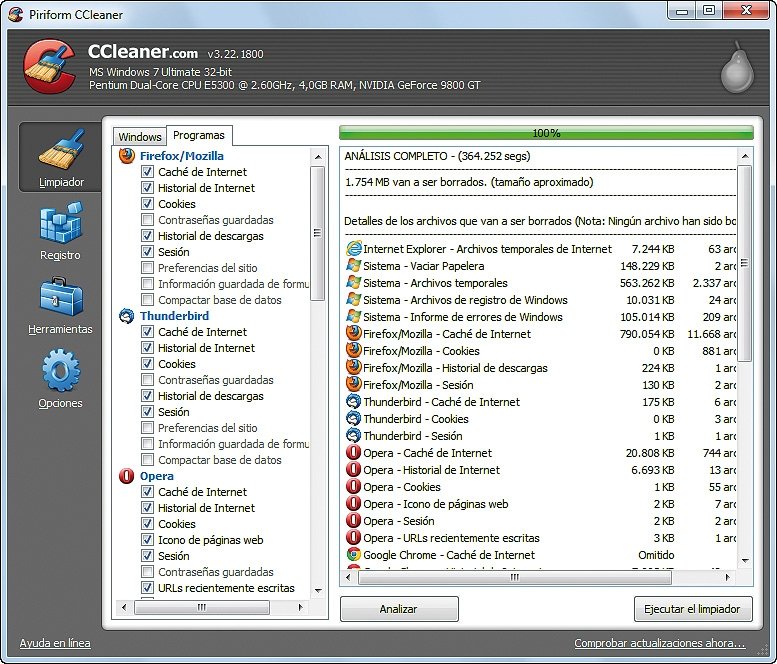This screenshot has height=664, width=777.
Task: Click the Opera group icon
Action: (x=127, y=476)
